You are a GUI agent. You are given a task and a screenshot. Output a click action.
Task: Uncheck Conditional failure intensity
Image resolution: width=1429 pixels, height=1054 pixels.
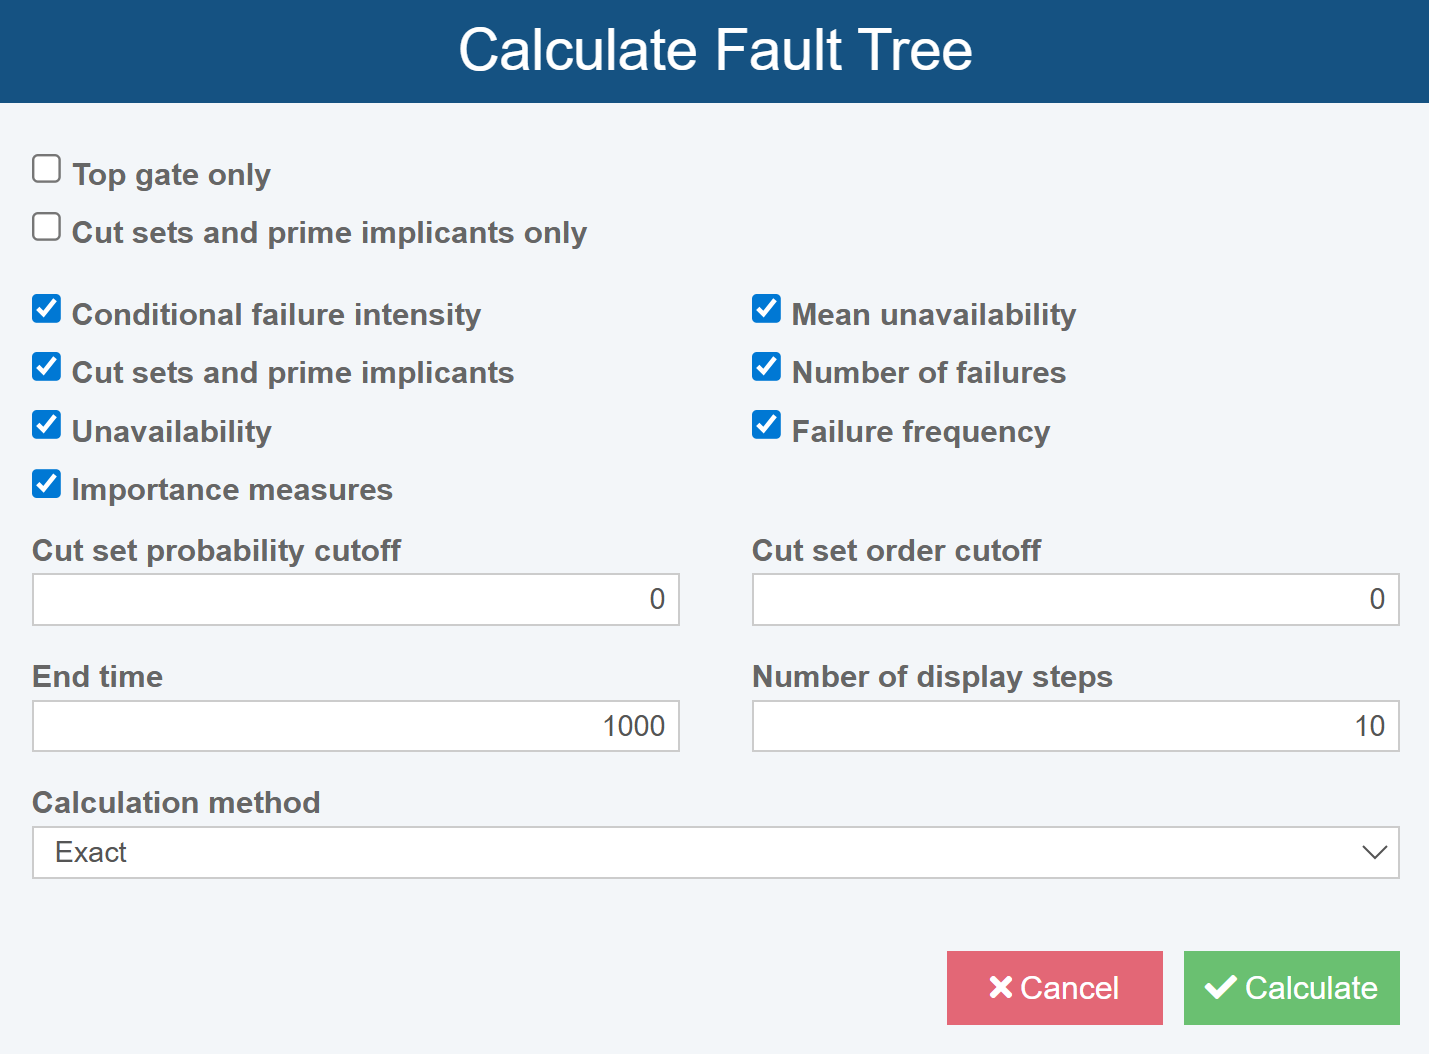click(x=47, y=309)
